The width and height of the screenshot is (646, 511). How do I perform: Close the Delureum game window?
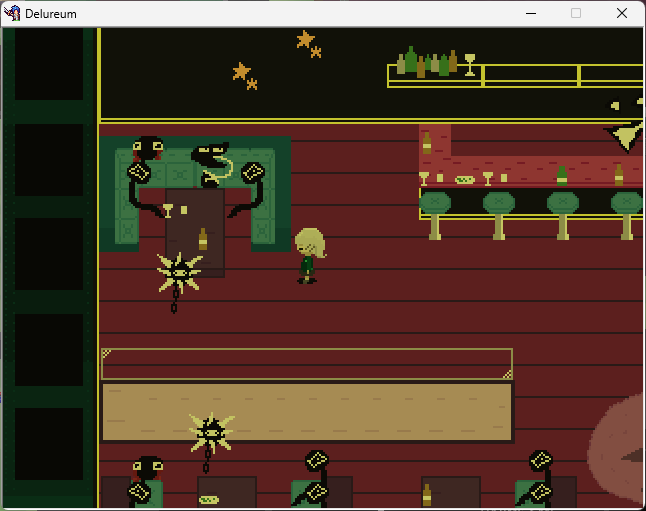click(622, 14)
